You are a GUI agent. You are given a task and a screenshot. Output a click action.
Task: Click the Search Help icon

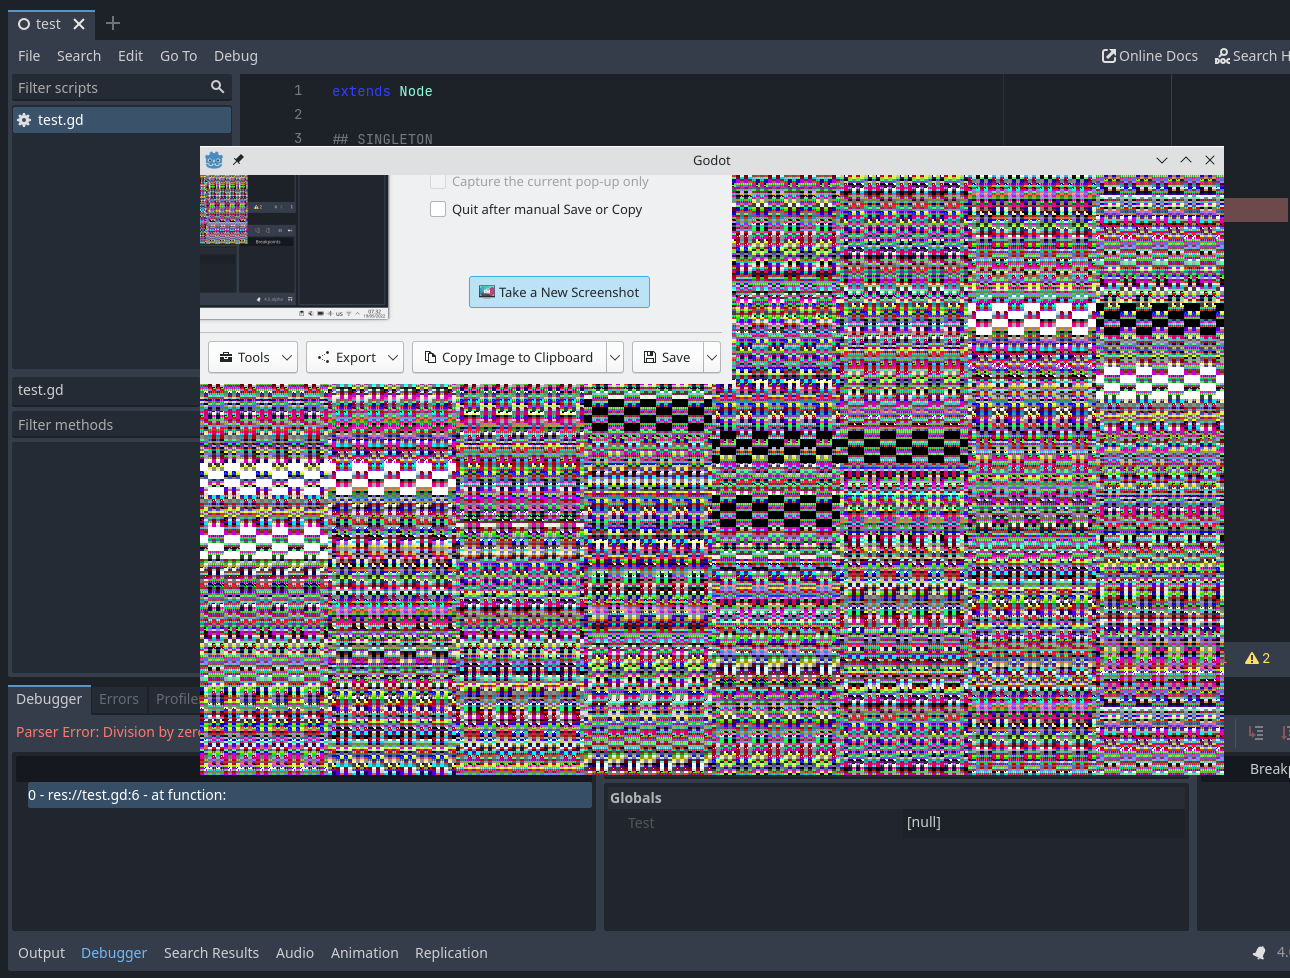coord(1222,56)
